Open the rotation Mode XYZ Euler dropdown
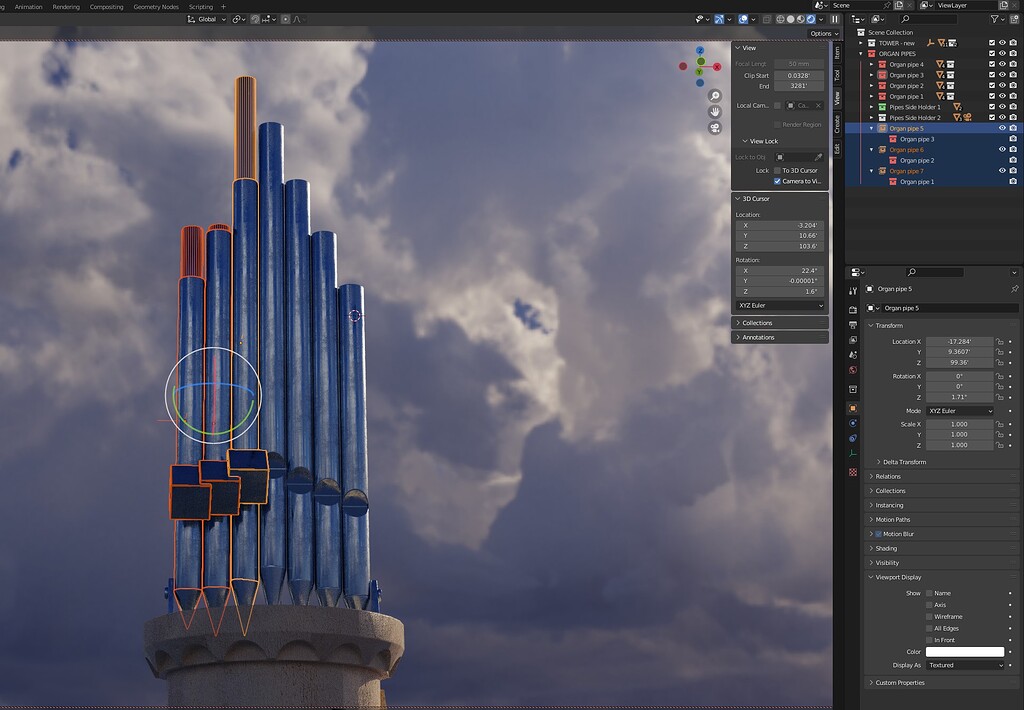The width and height of the screenshot is (1024, 710). tap(959, 411)
